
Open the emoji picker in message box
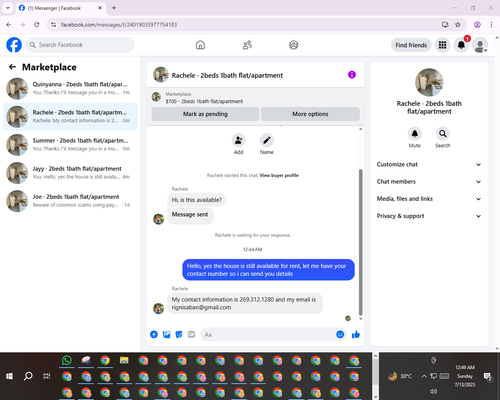tap(340, 334)
